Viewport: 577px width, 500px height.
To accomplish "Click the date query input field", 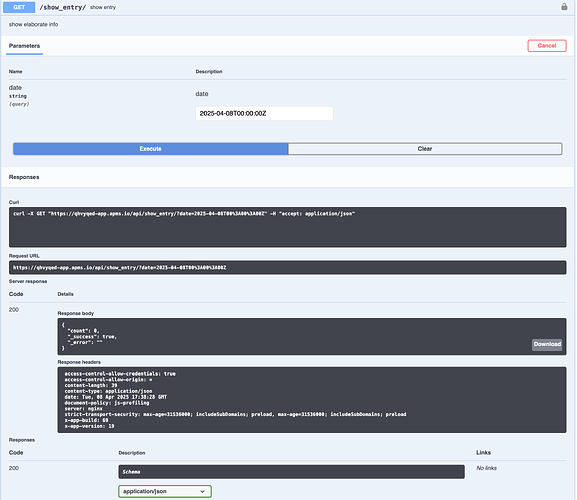I will click(x=264, y=113).
